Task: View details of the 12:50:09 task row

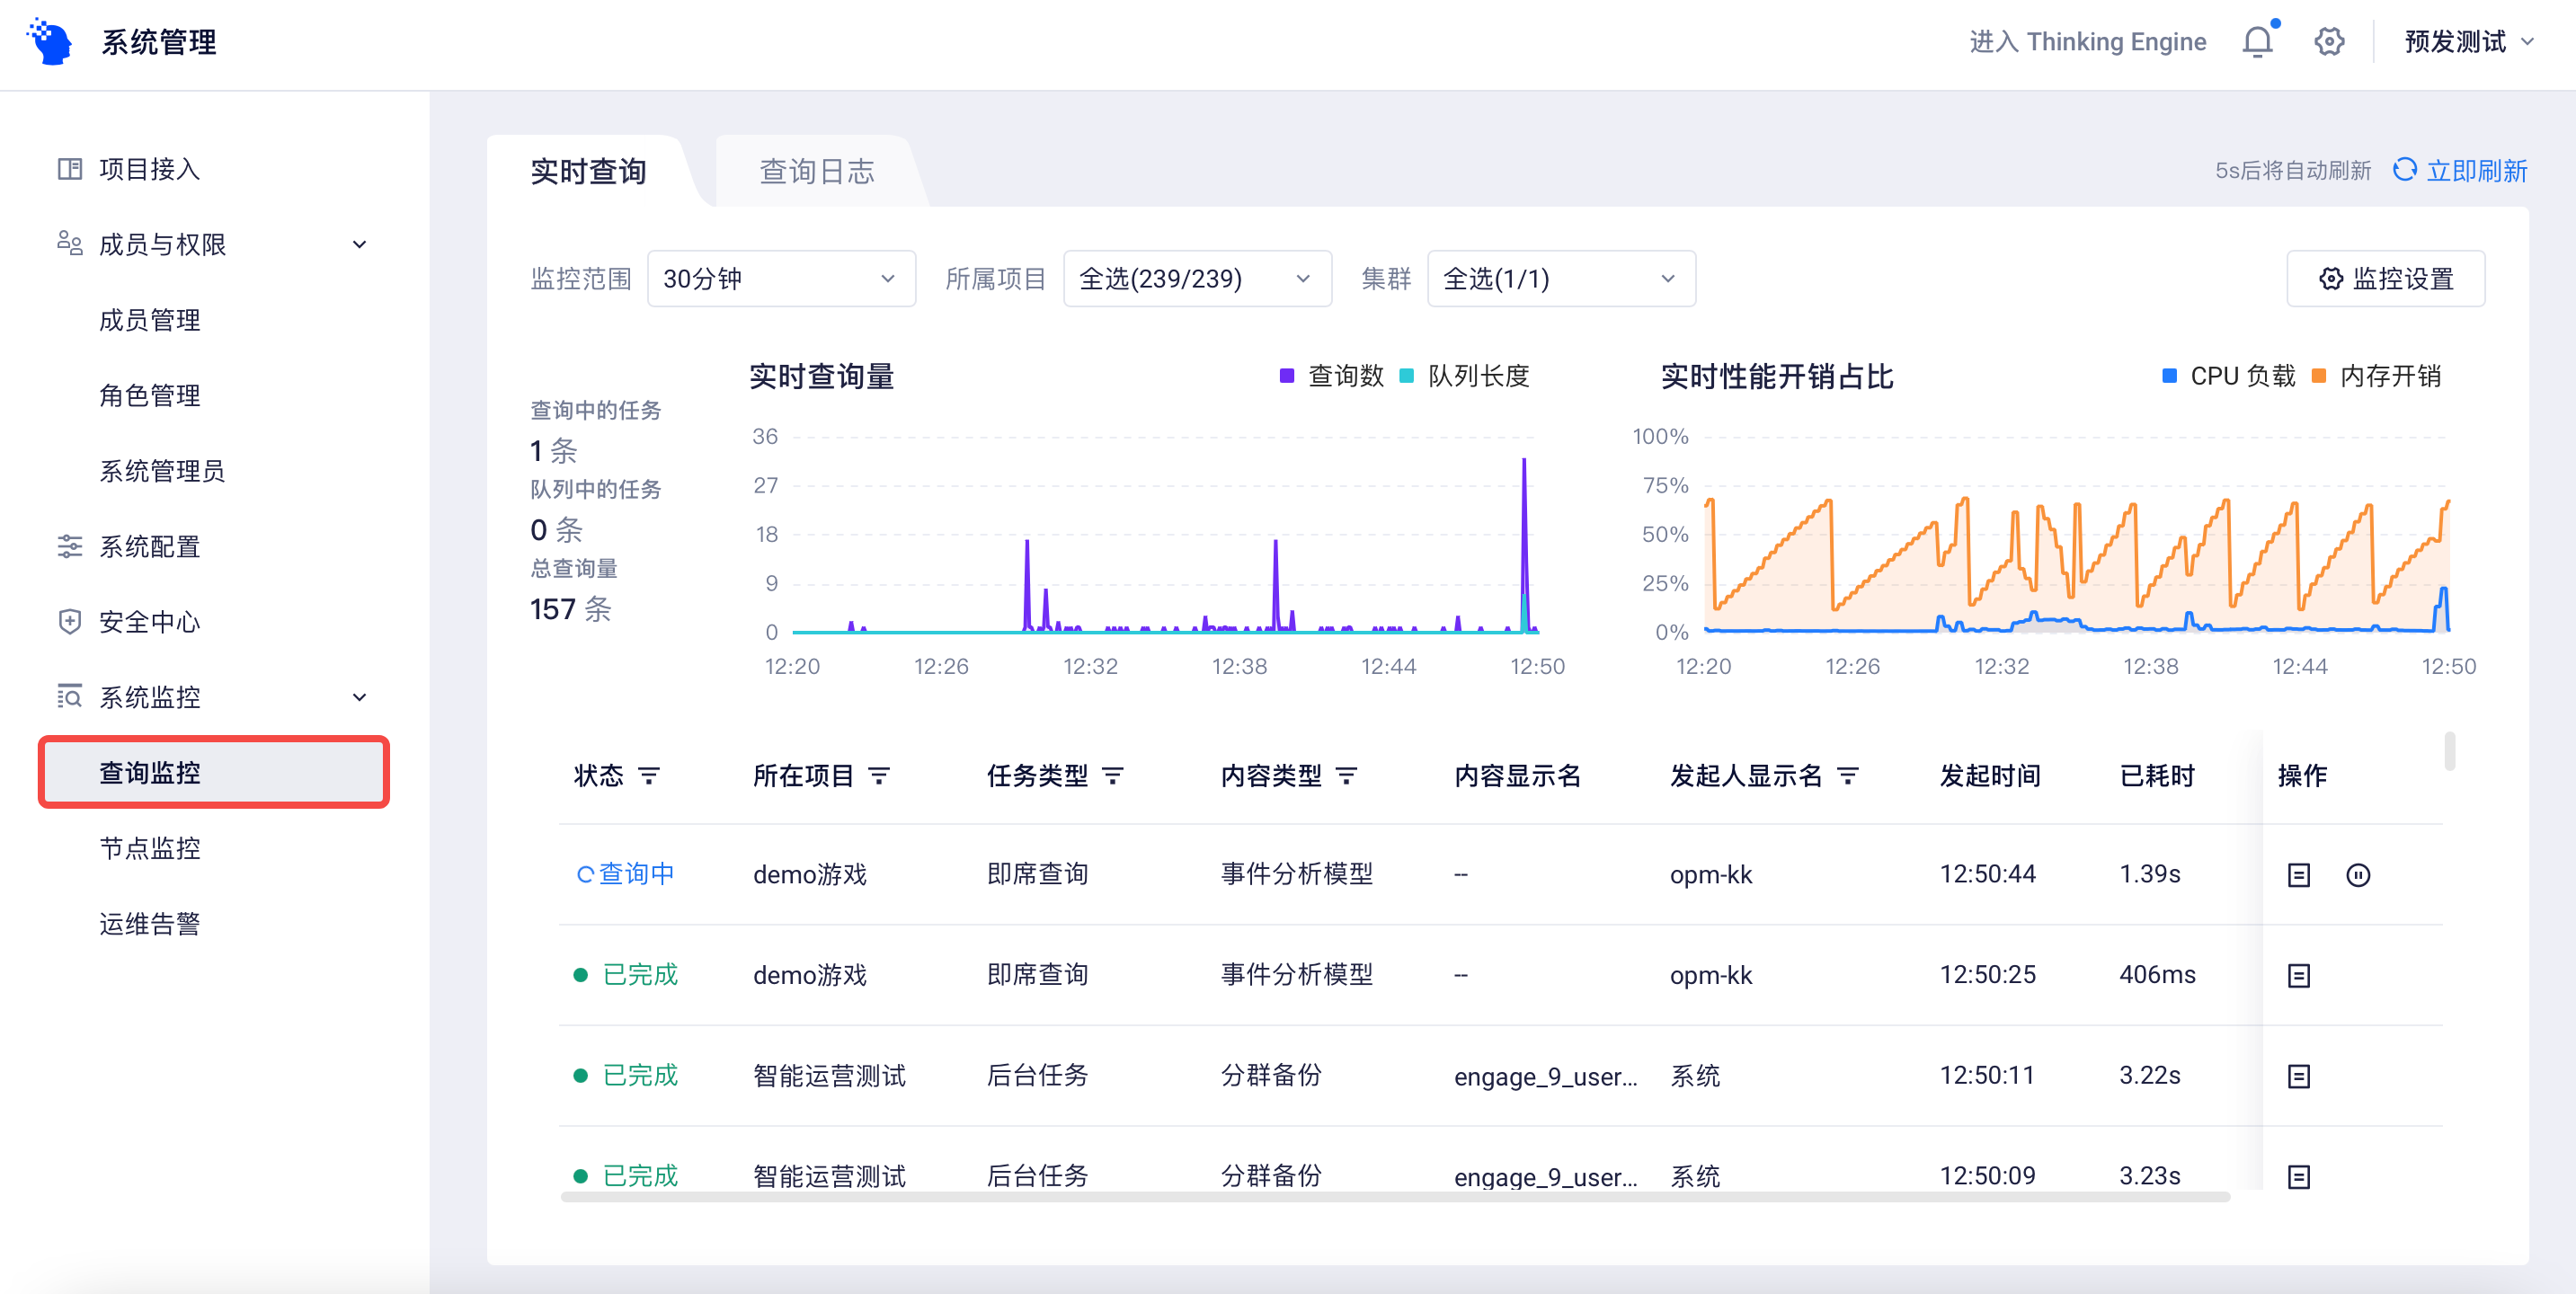Action: coord(2299,1177)
